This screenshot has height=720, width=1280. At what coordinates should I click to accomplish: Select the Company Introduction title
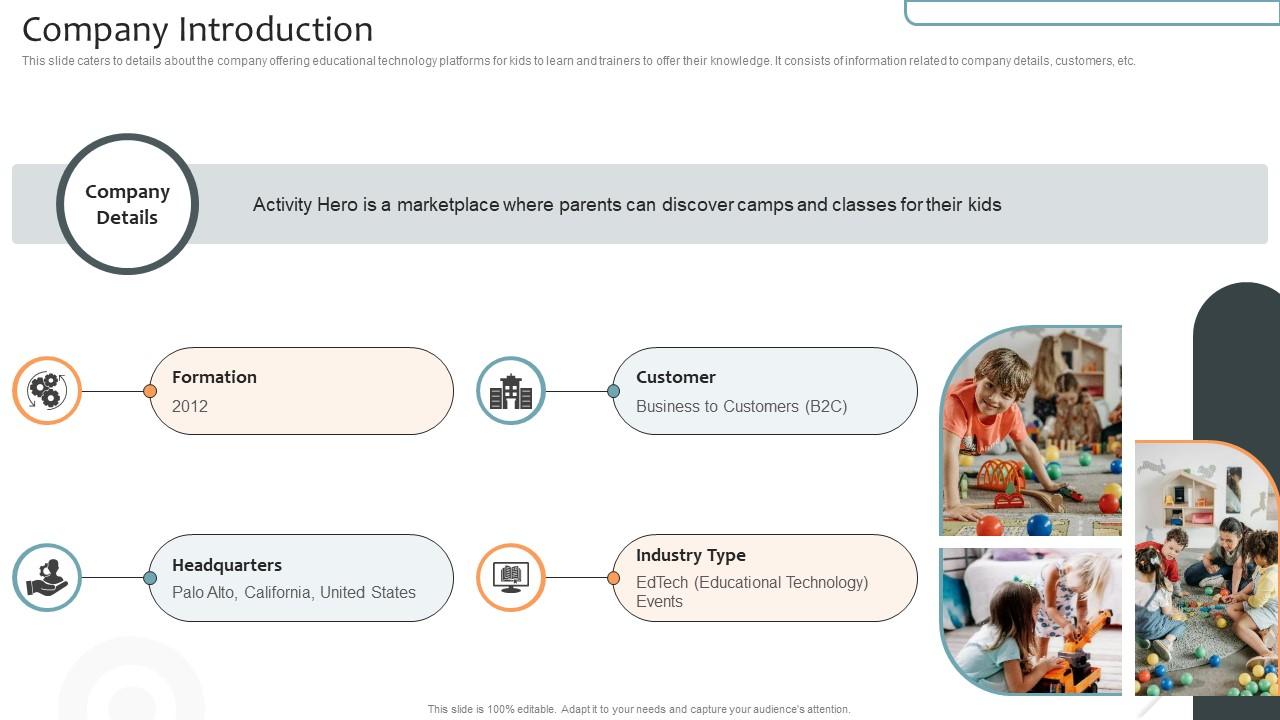coord(198,29)
